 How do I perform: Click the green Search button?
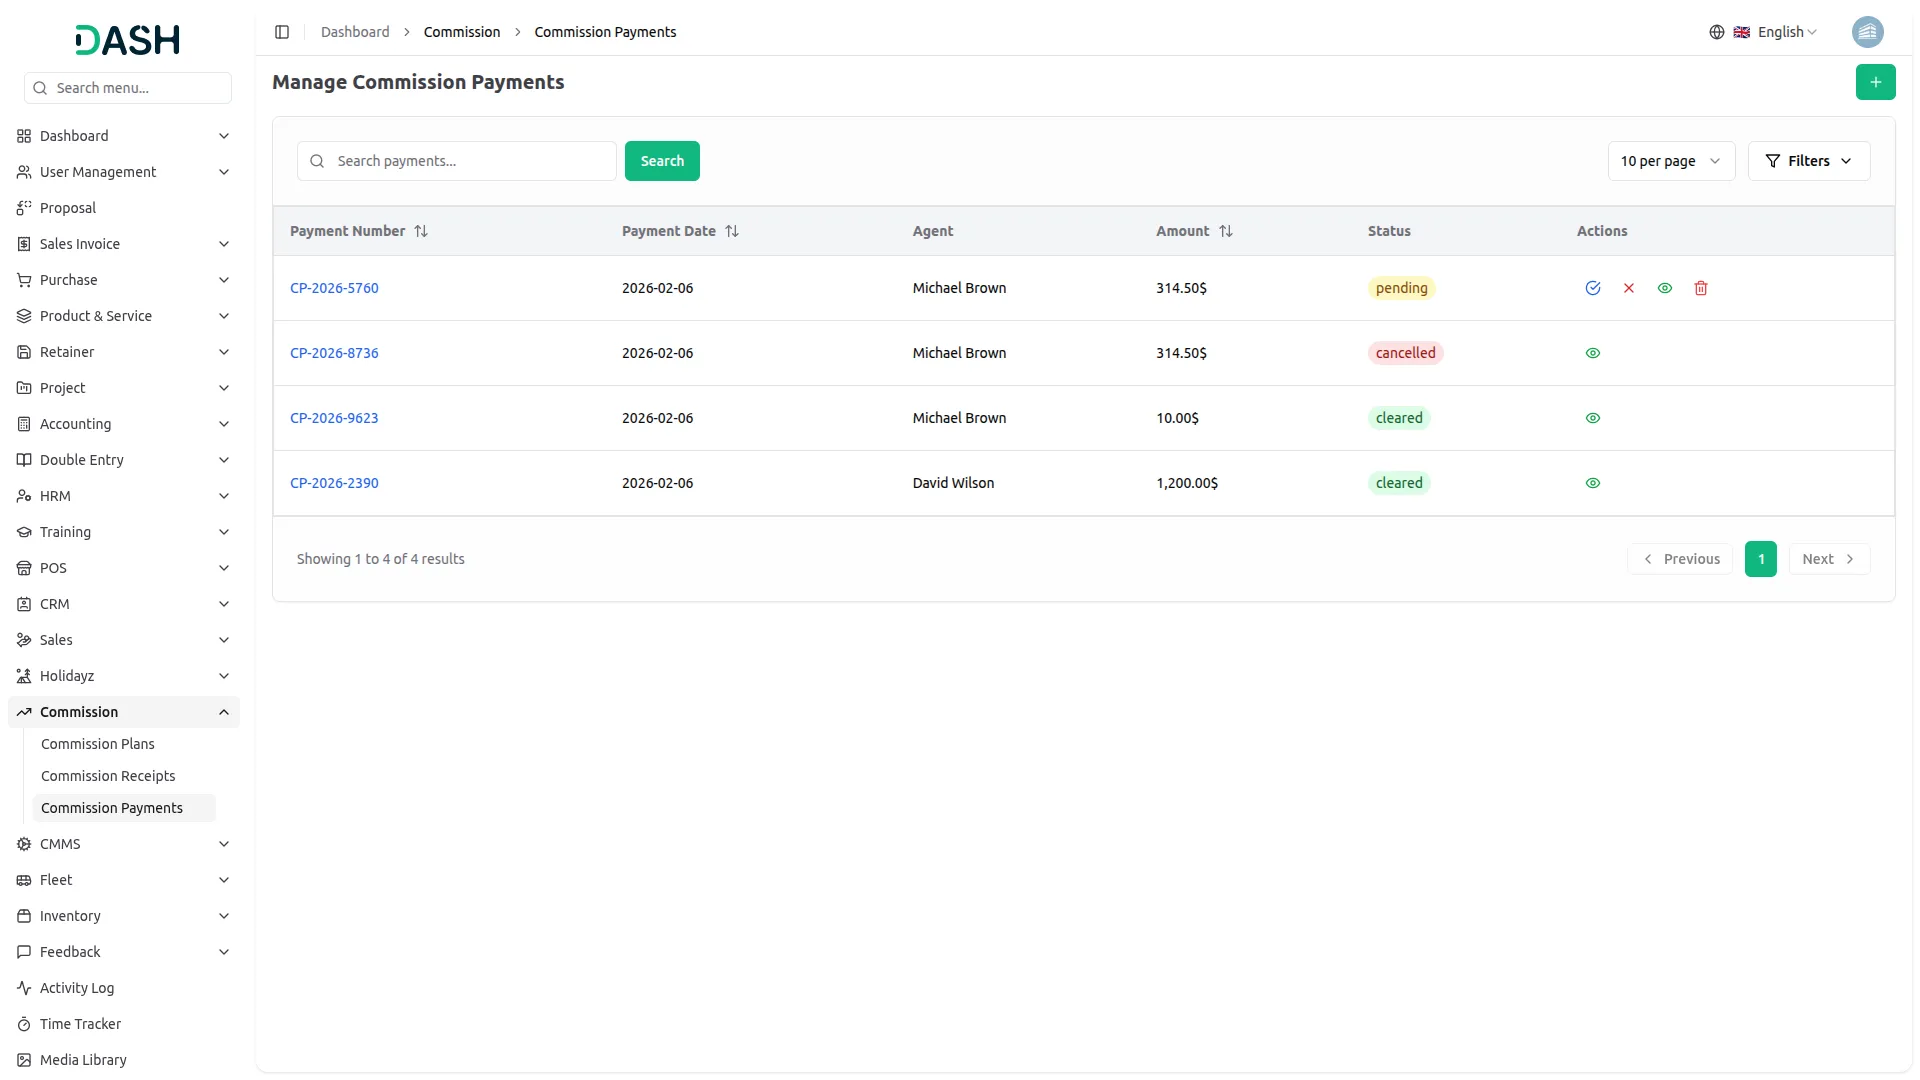pyautogui.click(x=662, y=161)
